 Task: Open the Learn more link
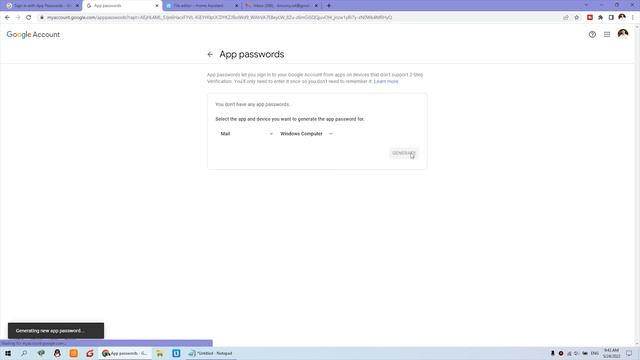tap(386, 81)
